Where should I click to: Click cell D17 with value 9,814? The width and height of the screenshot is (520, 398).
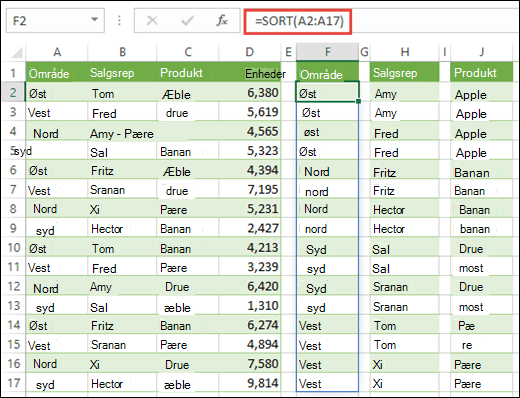pos(250,383)
